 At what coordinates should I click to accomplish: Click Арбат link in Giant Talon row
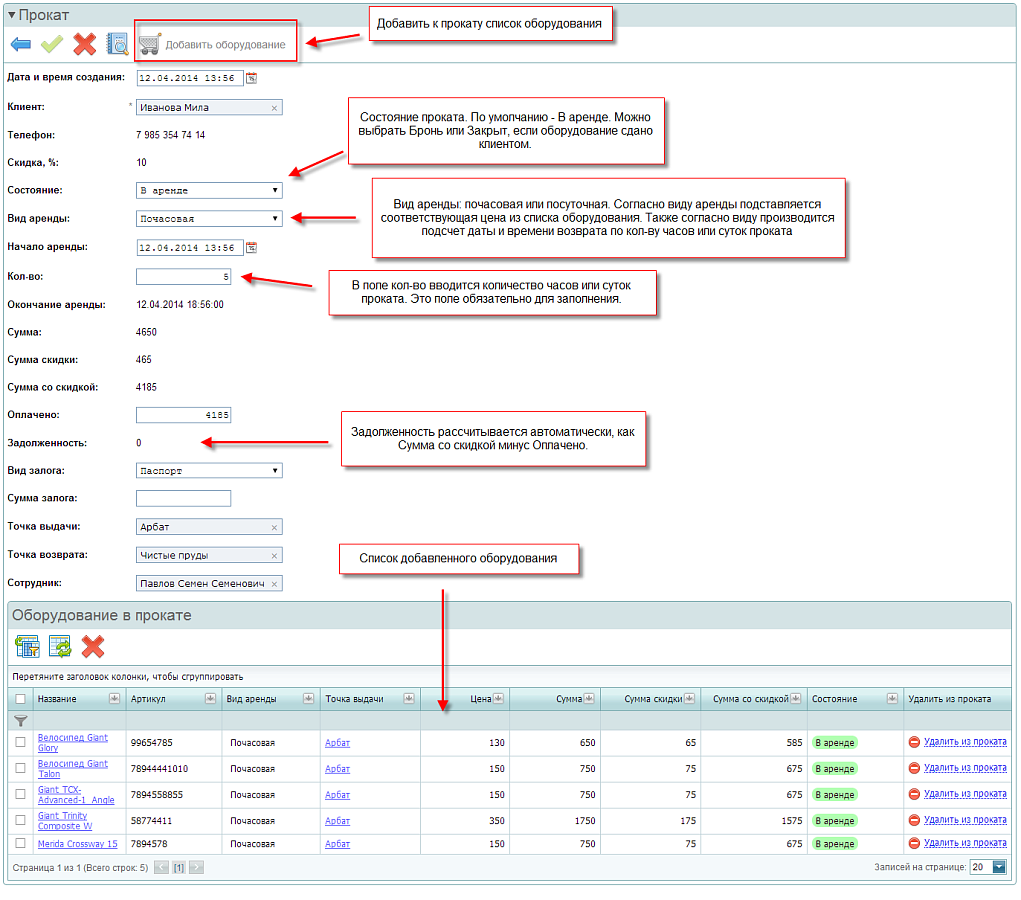[x=337, y=769]
